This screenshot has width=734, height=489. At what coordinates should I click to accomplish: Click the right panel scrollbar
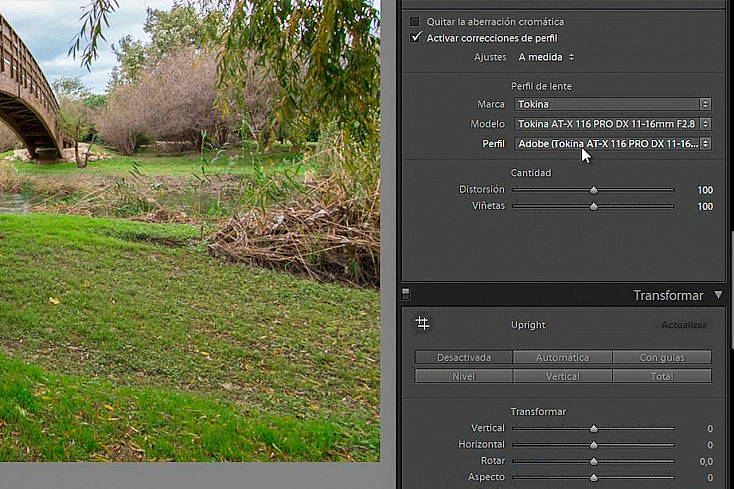tap(731, 290)
